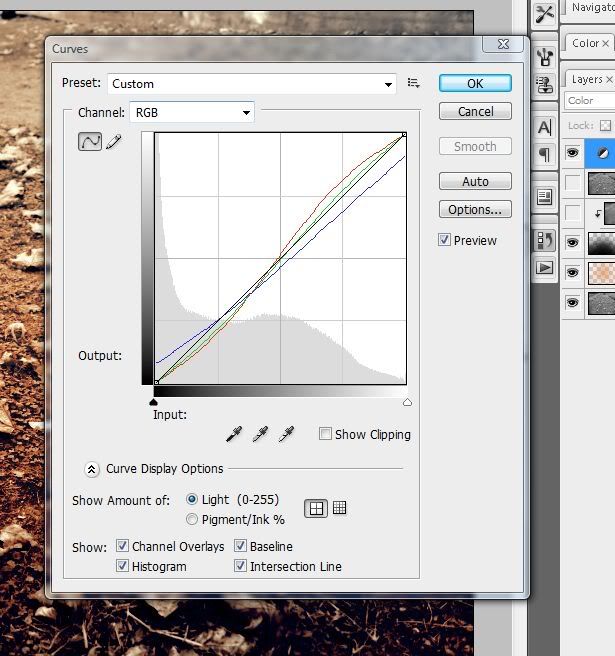Select the orange checkered layer thumbnail
This screenshot has height=656, width=615.
pyautogui.click(x=601, y=273)
